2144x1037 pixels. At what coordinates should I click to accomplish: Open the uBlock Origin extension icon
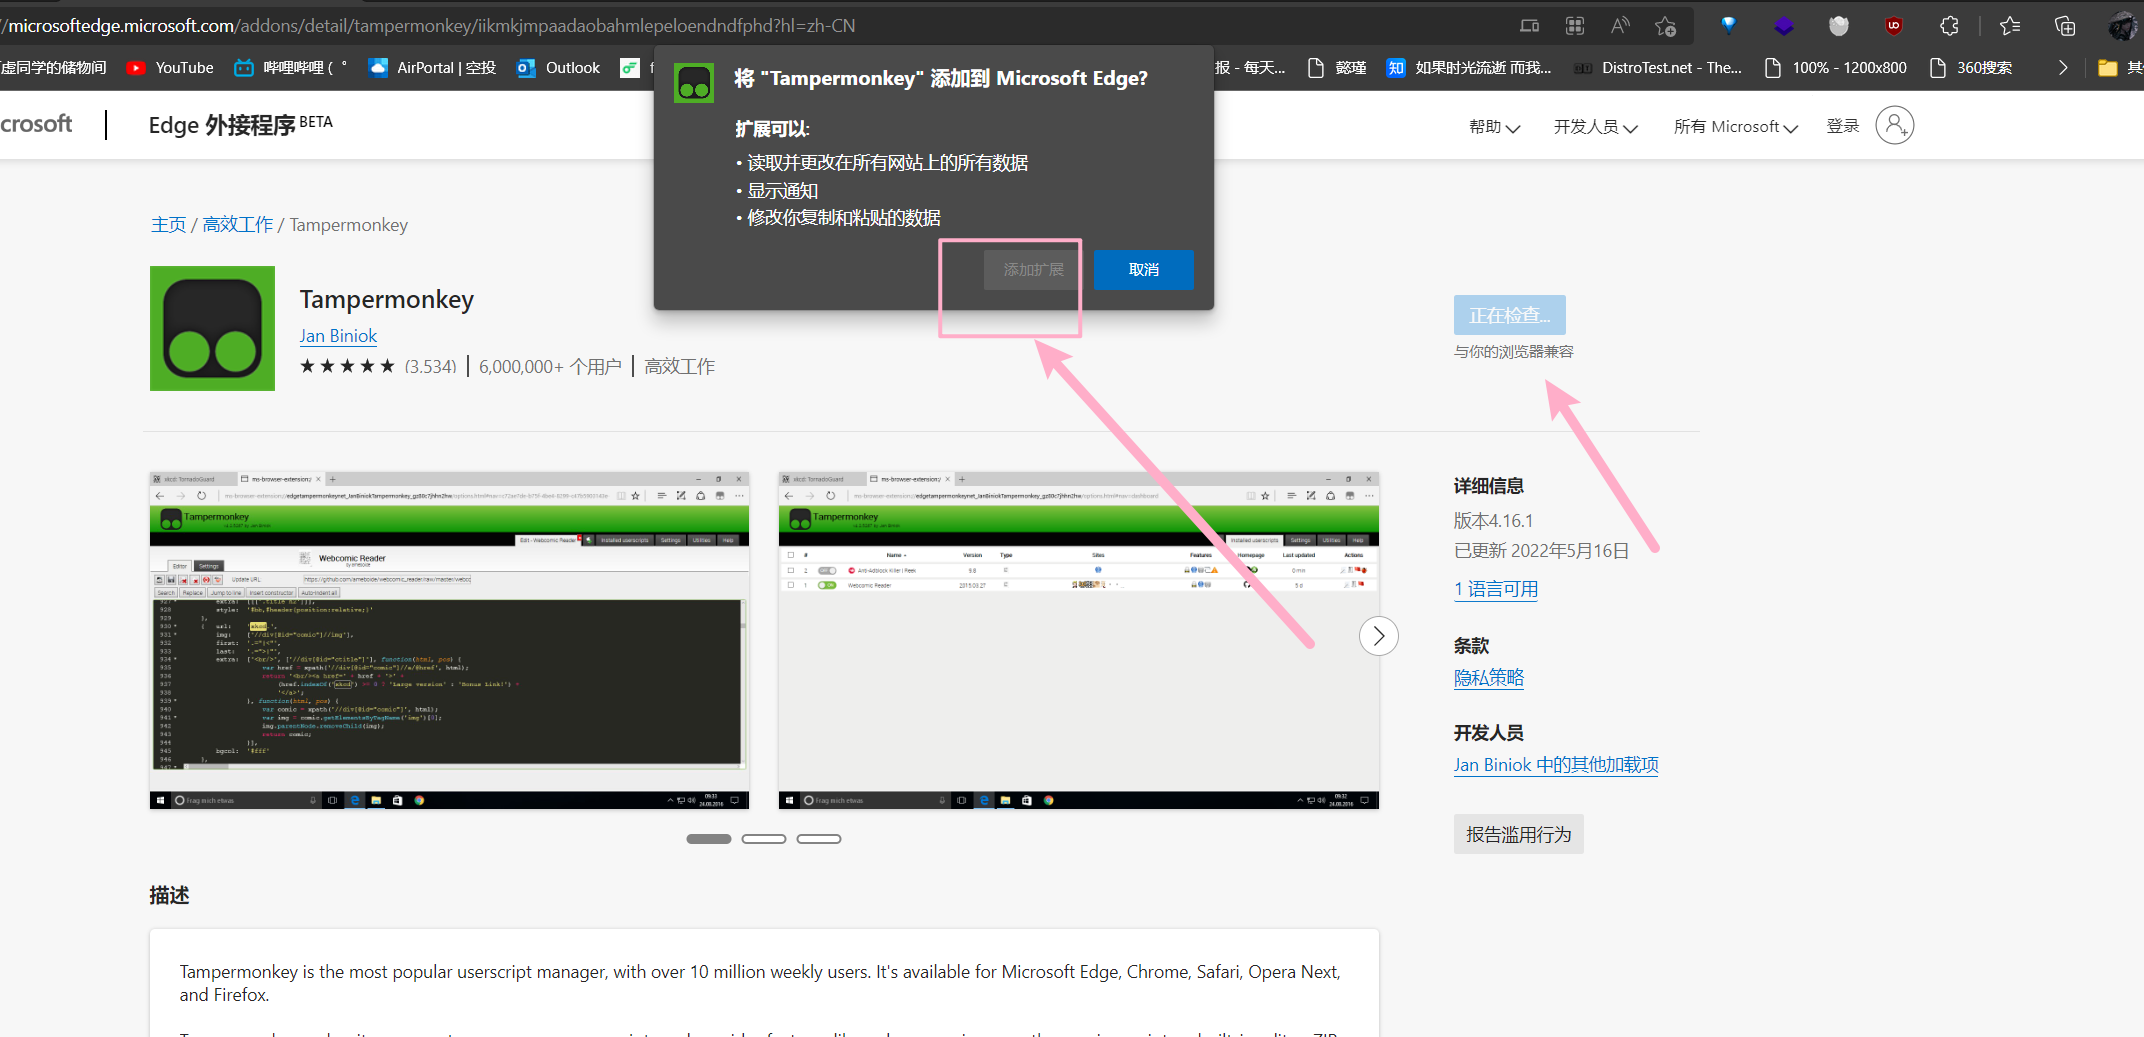coord(1894,26)
